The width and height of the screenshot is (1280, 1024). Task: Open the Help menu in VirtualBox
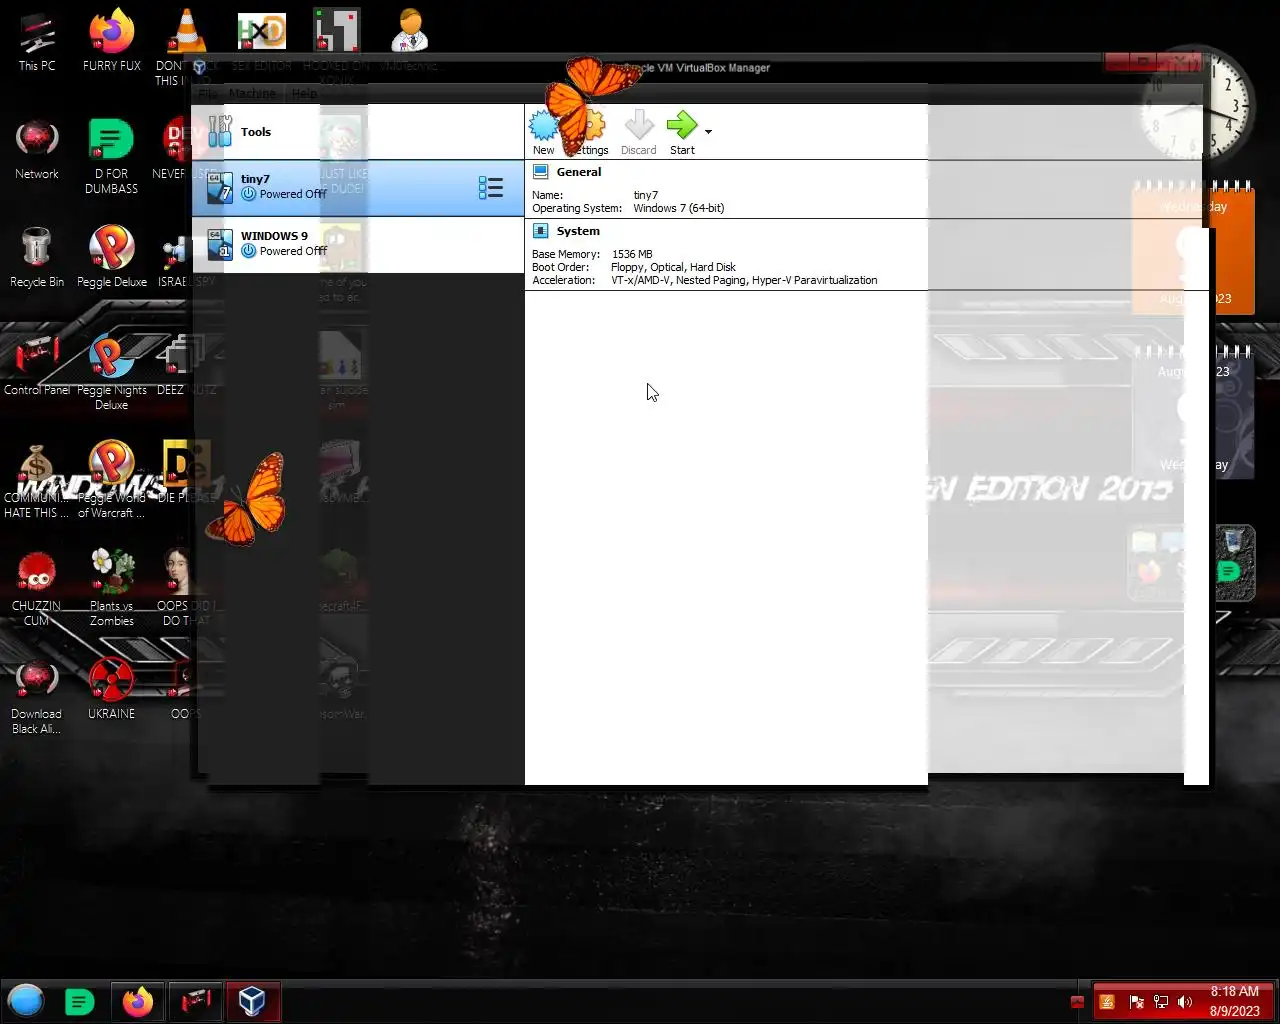pyautogui.click(x=304, y=93)
